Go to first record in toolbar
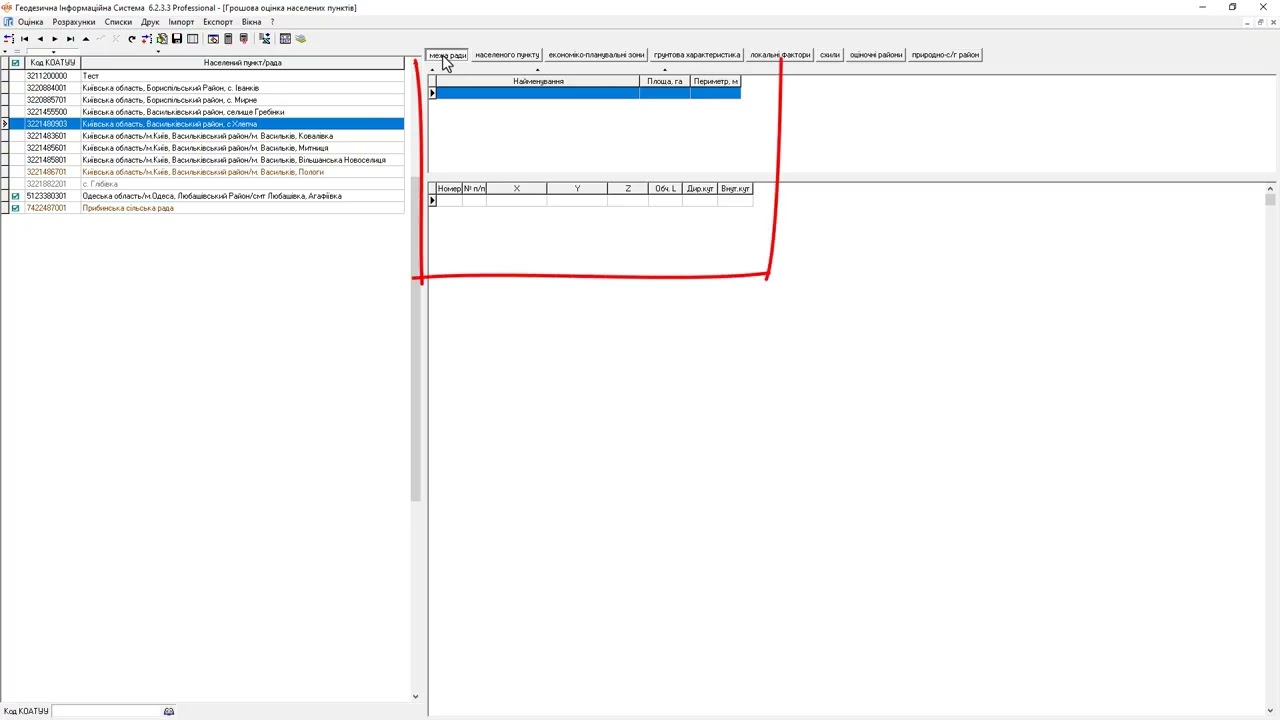The width and height of the screenshot is (1280, 720). tap(24, 39)
